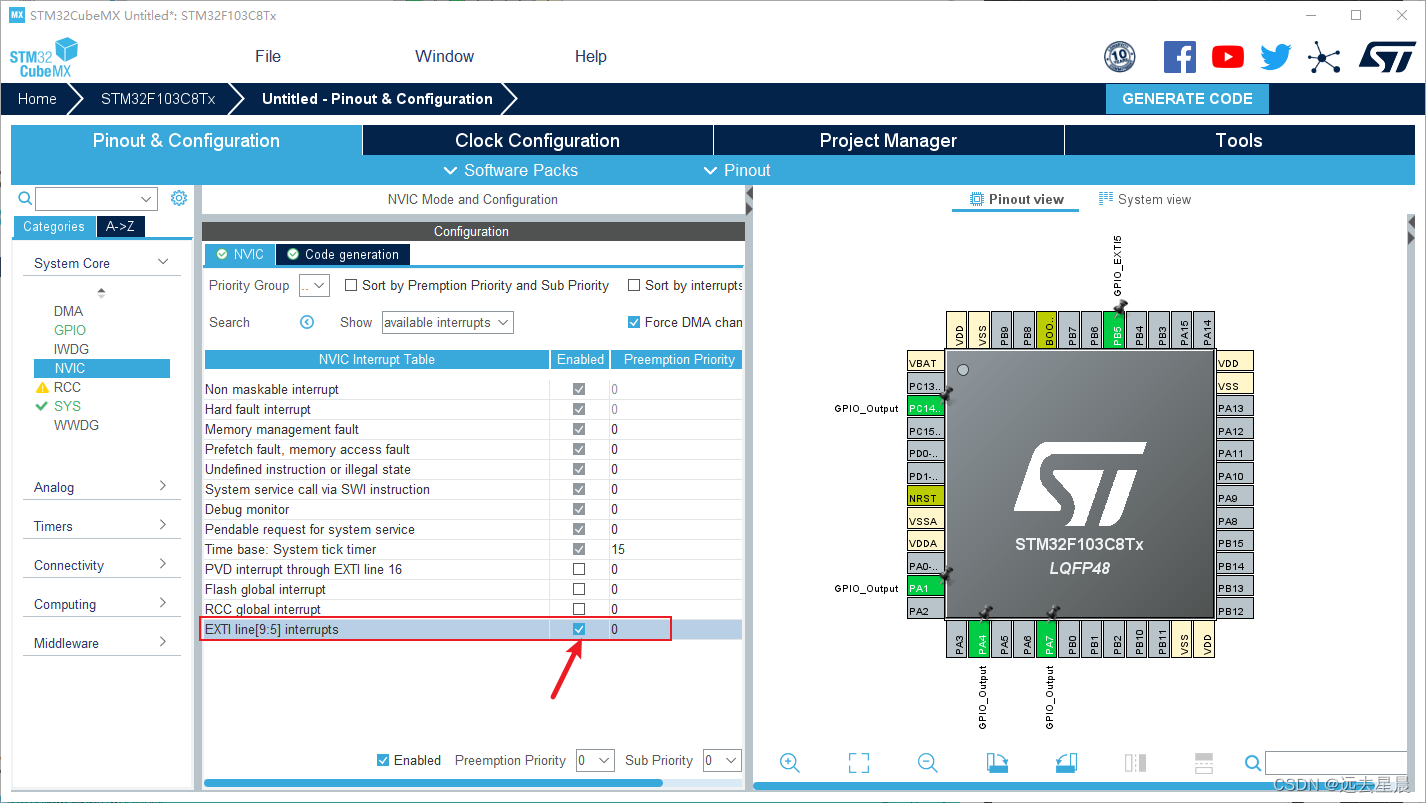Rotate the chip counter-clockwise
The width and height of the screenshot is (1426, 803).
1066,763
